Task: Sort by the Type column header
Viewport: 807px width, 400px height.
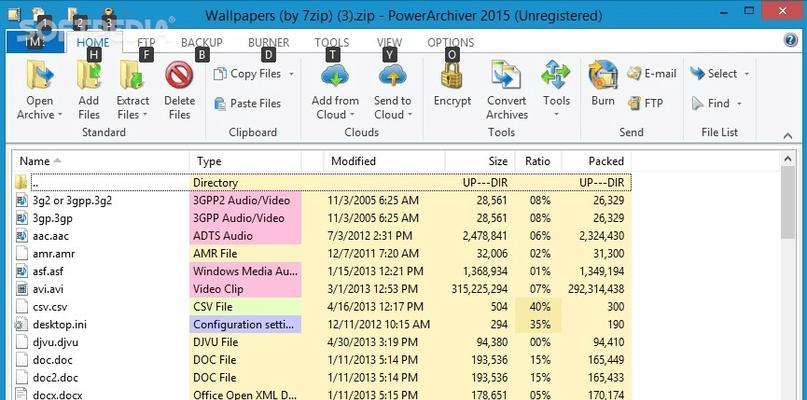Action: 245,161
